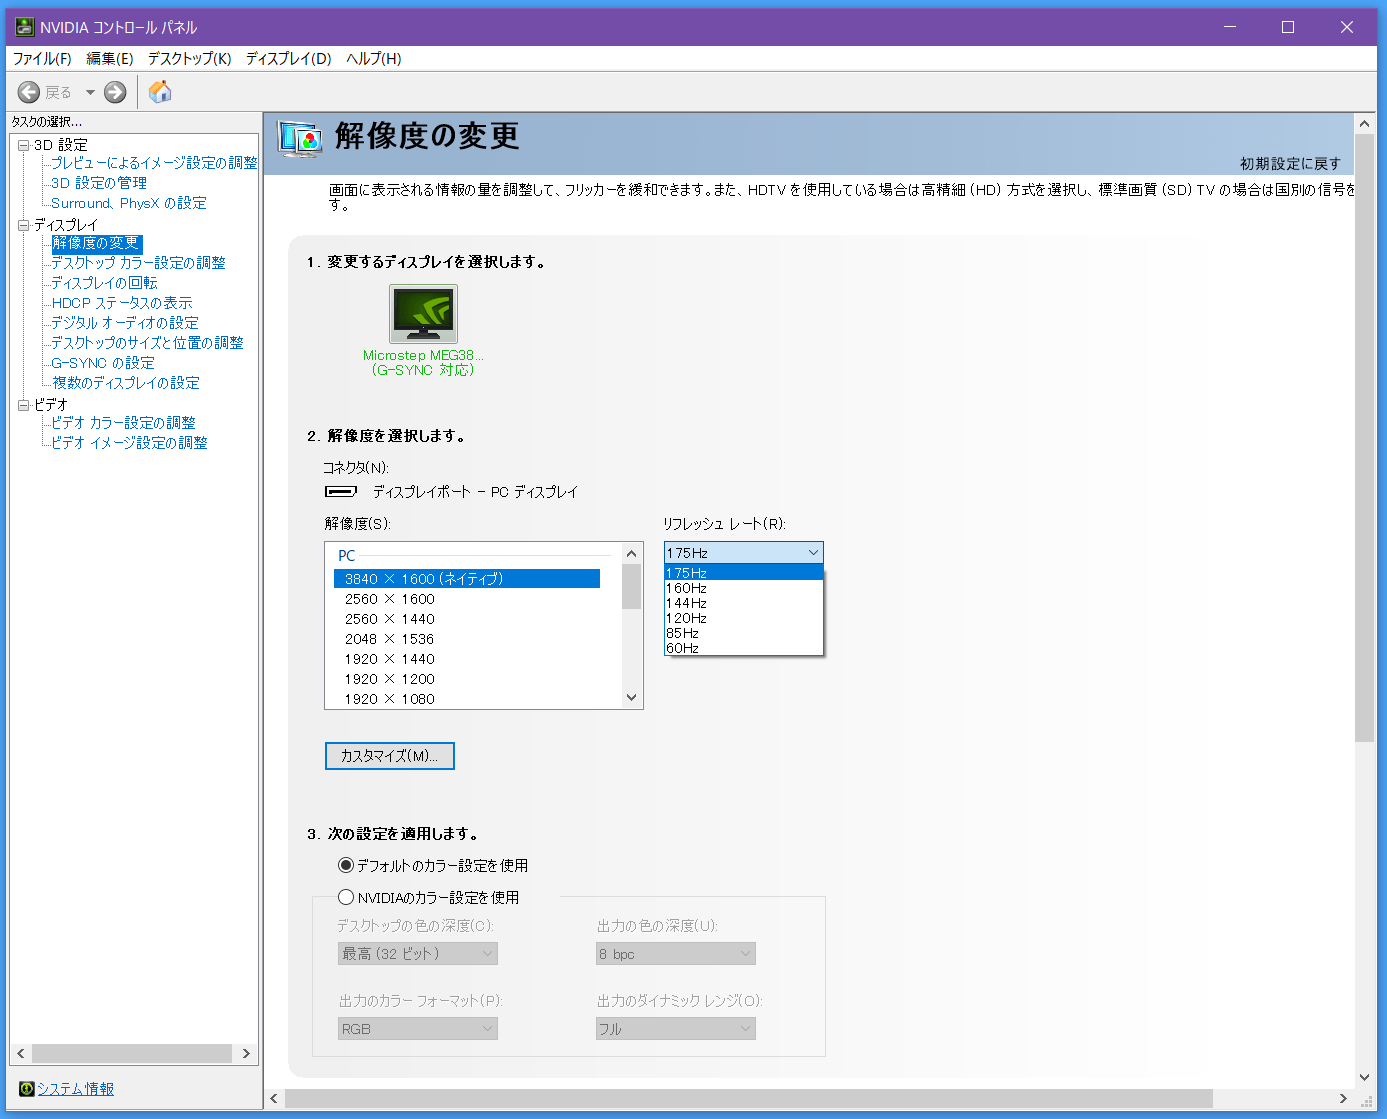Collapse the ビデオ tree node
The height and width of the screenshot is (1119, 1387).
tap(23, 405)
